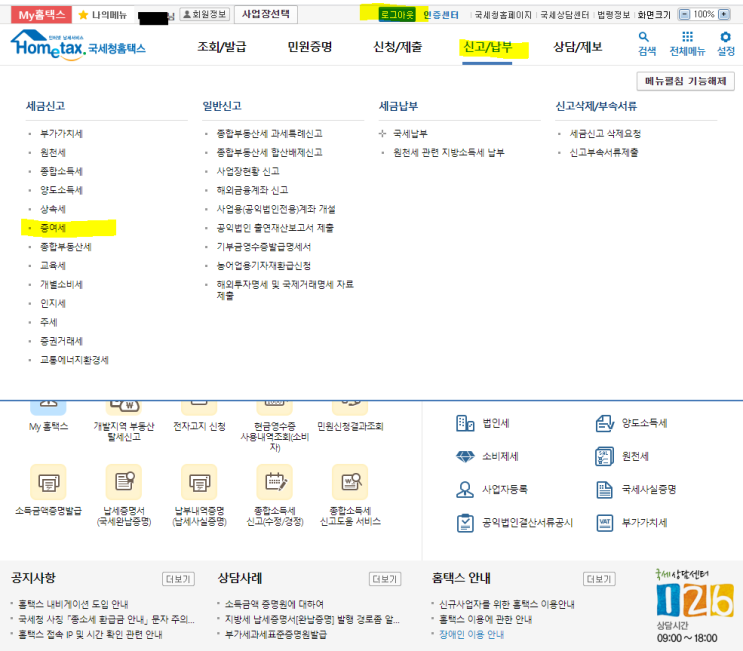Open 전자고지 신청 shortcut
Image resolution: width=743 pixels, height=651 pixels.
[199, 426]
